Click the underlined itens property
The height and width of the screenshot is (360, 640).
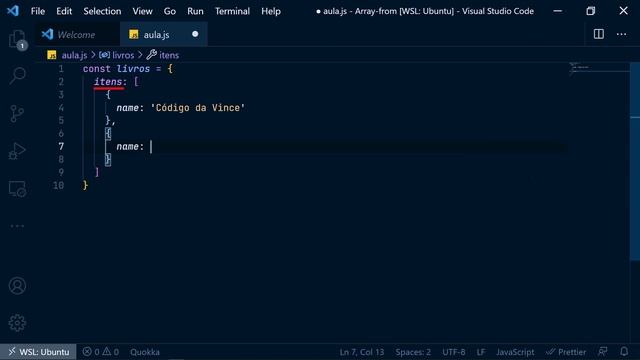(x=108, y=82)
